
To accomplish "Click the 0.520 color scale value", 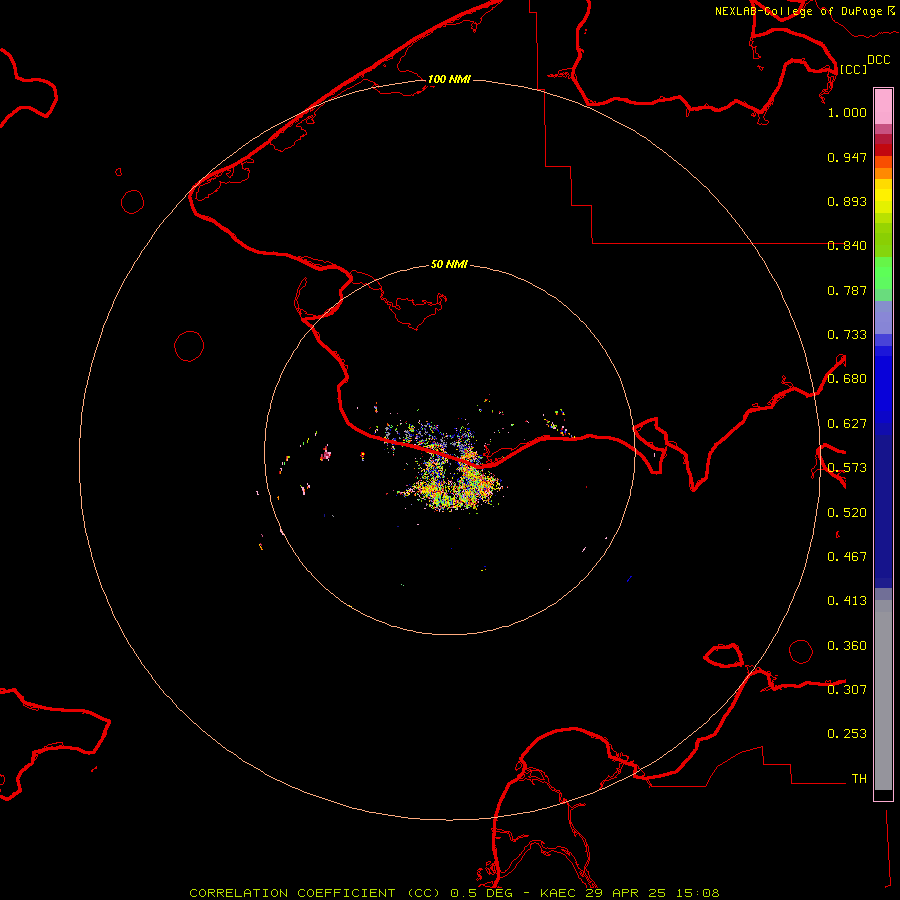I will tap(847, 513).
